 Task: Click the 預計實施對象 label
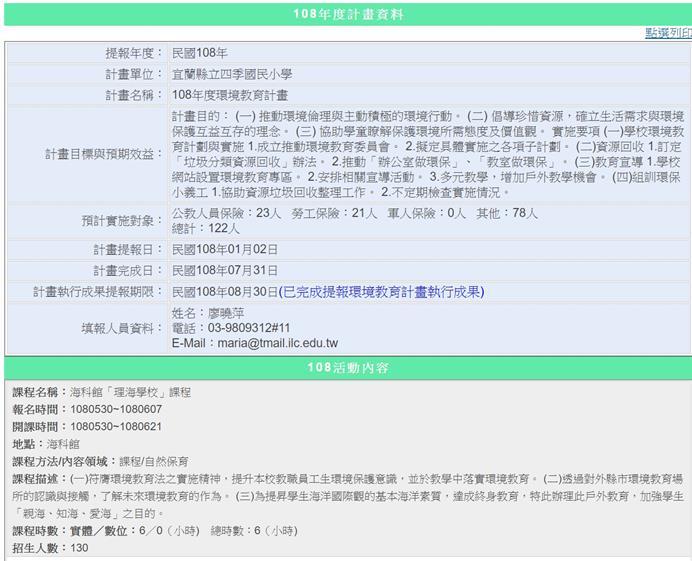(122, 220)
